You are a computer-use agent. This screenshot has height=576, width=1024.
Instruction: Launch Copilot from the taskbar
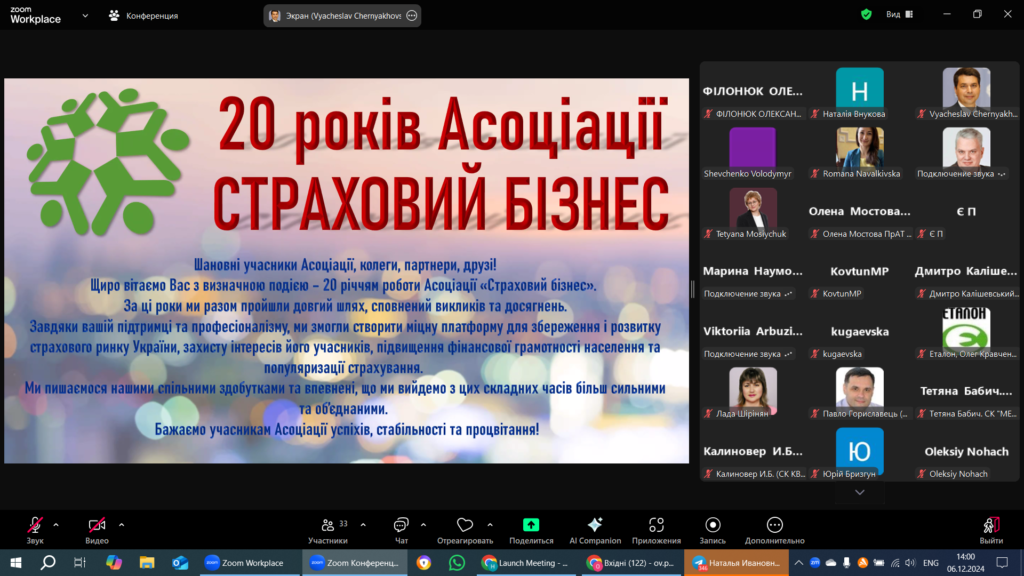tap(114, 562)
